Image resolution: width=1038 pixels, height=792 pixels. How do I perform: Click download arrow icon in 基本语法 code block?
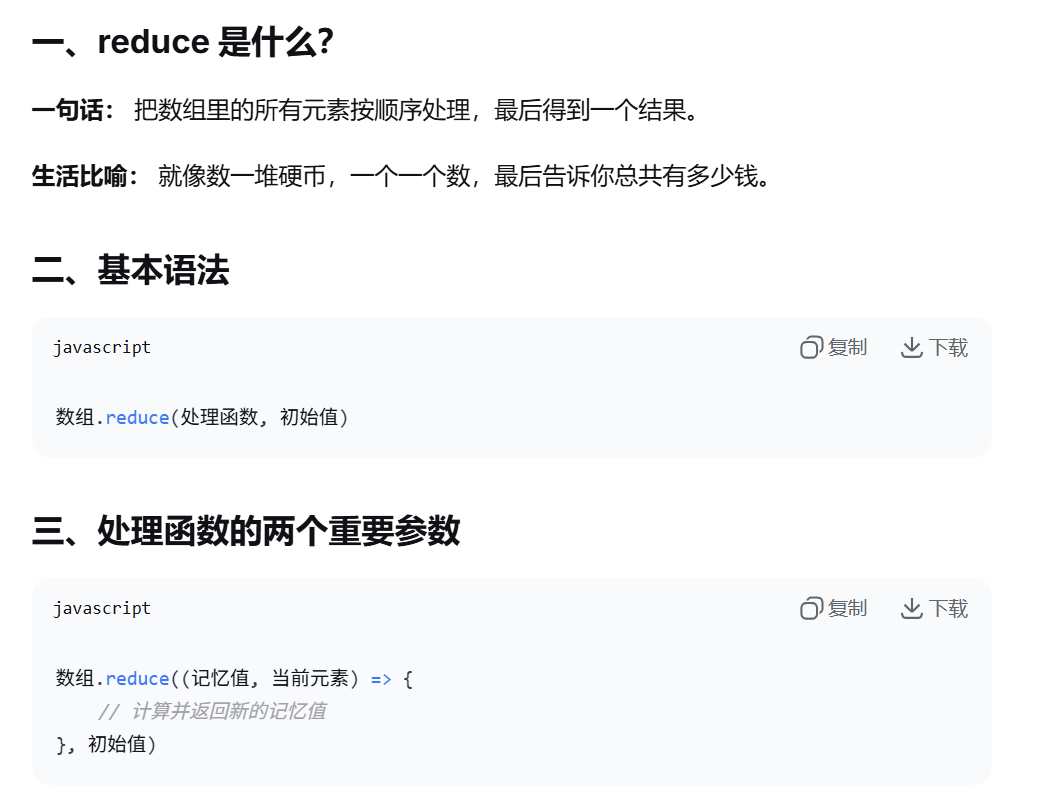(x=912, y=348)
